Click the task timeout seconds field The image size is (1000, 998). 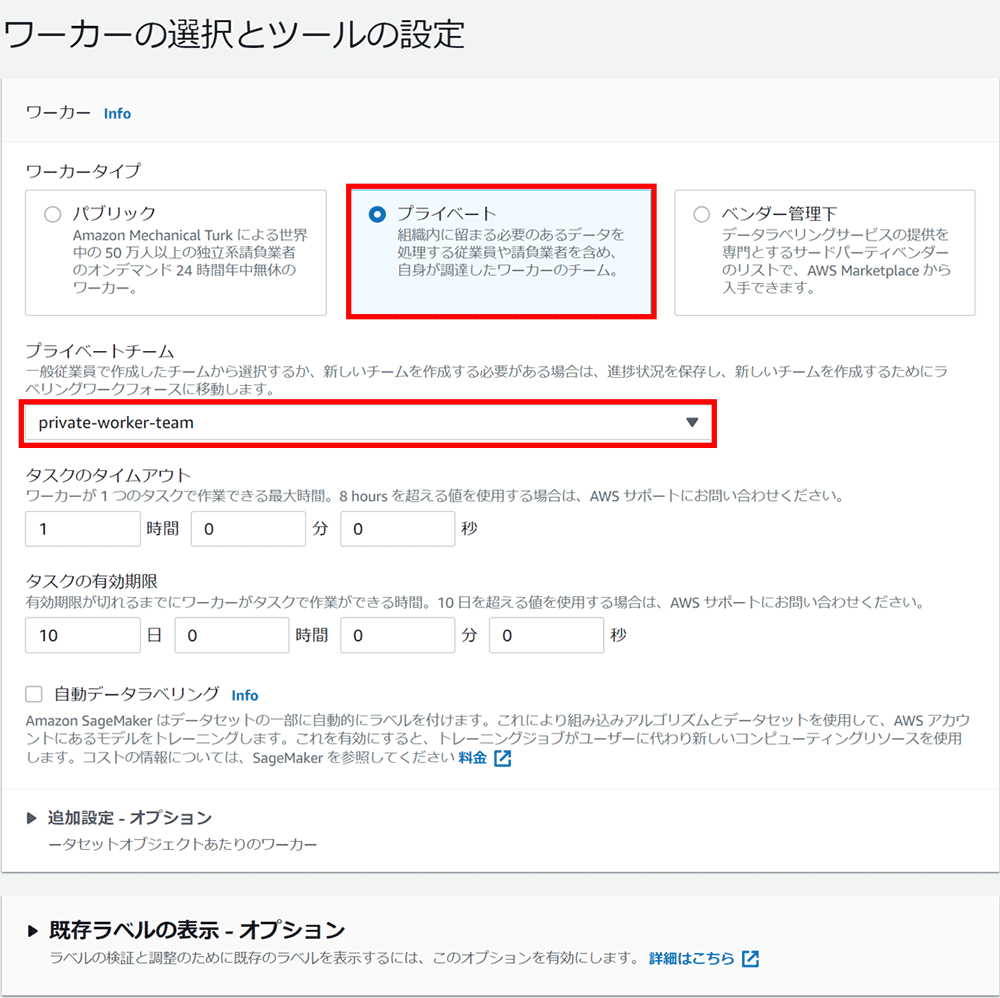(397, 529)
